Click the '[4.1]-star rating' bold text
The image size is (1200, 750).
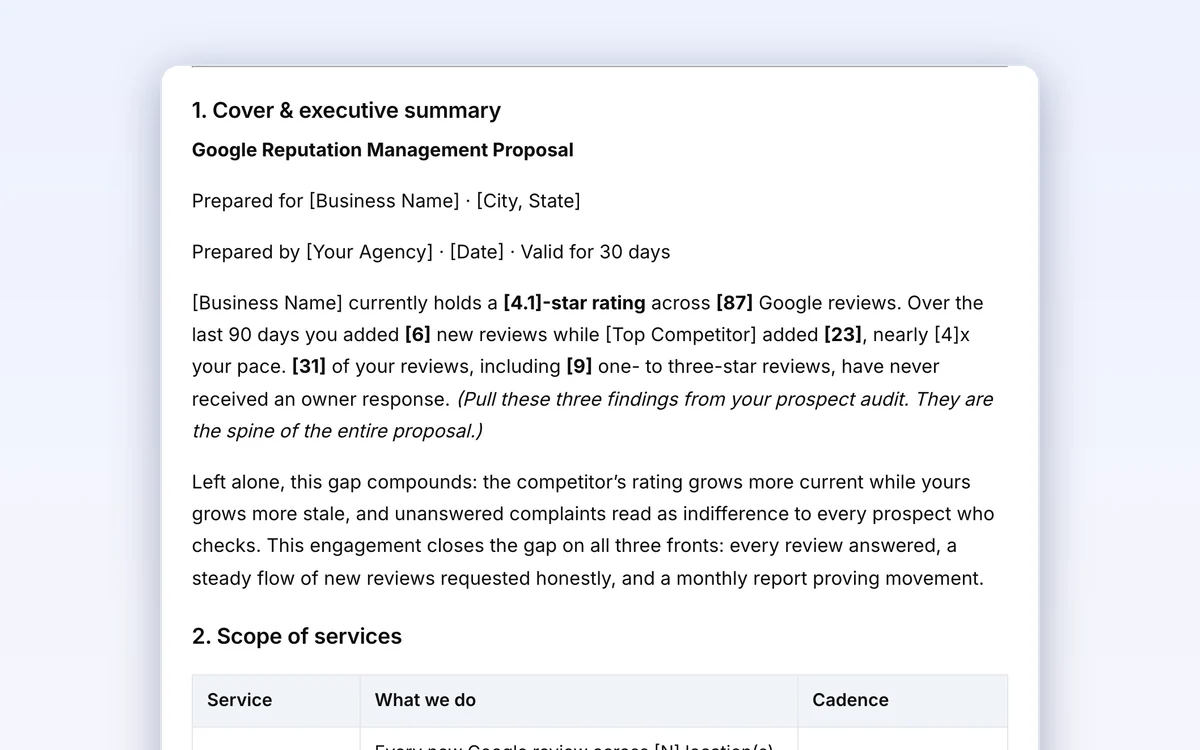pyautogui.click(x=574, y=303)
